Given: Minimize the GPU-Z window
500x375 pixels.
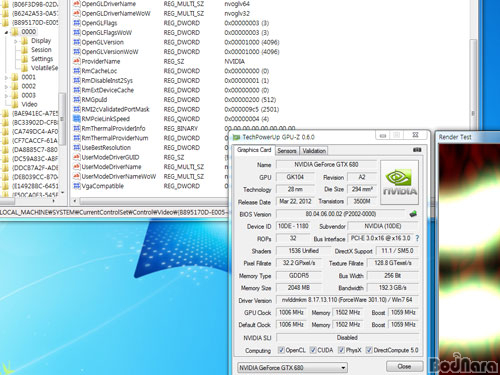Looking at the screenshot, I should (x=383, y=135).
